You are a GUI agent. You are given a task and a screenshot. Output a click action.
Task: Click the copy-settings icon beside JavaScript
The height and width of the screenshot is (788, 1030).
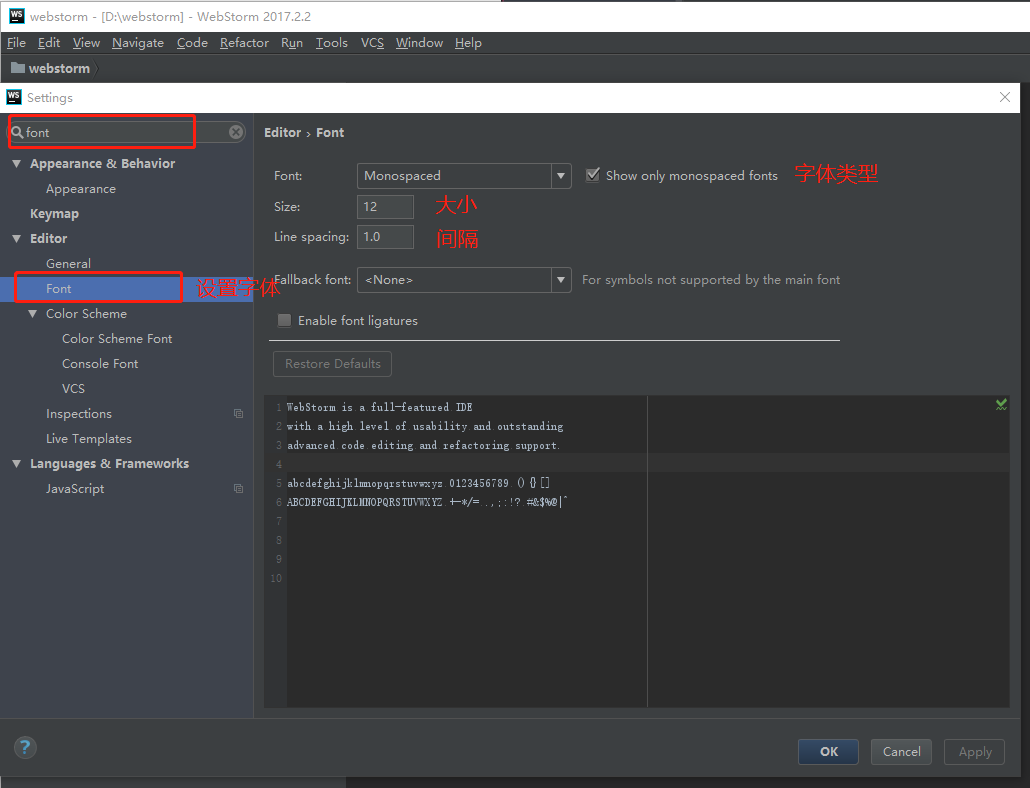click(238, 488)
